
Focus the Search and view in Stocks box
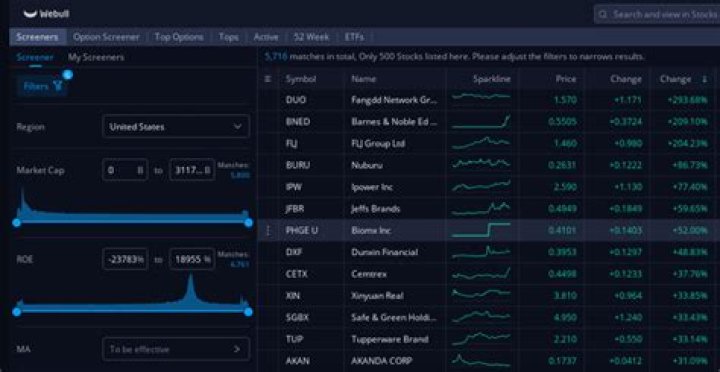point(657,14)
